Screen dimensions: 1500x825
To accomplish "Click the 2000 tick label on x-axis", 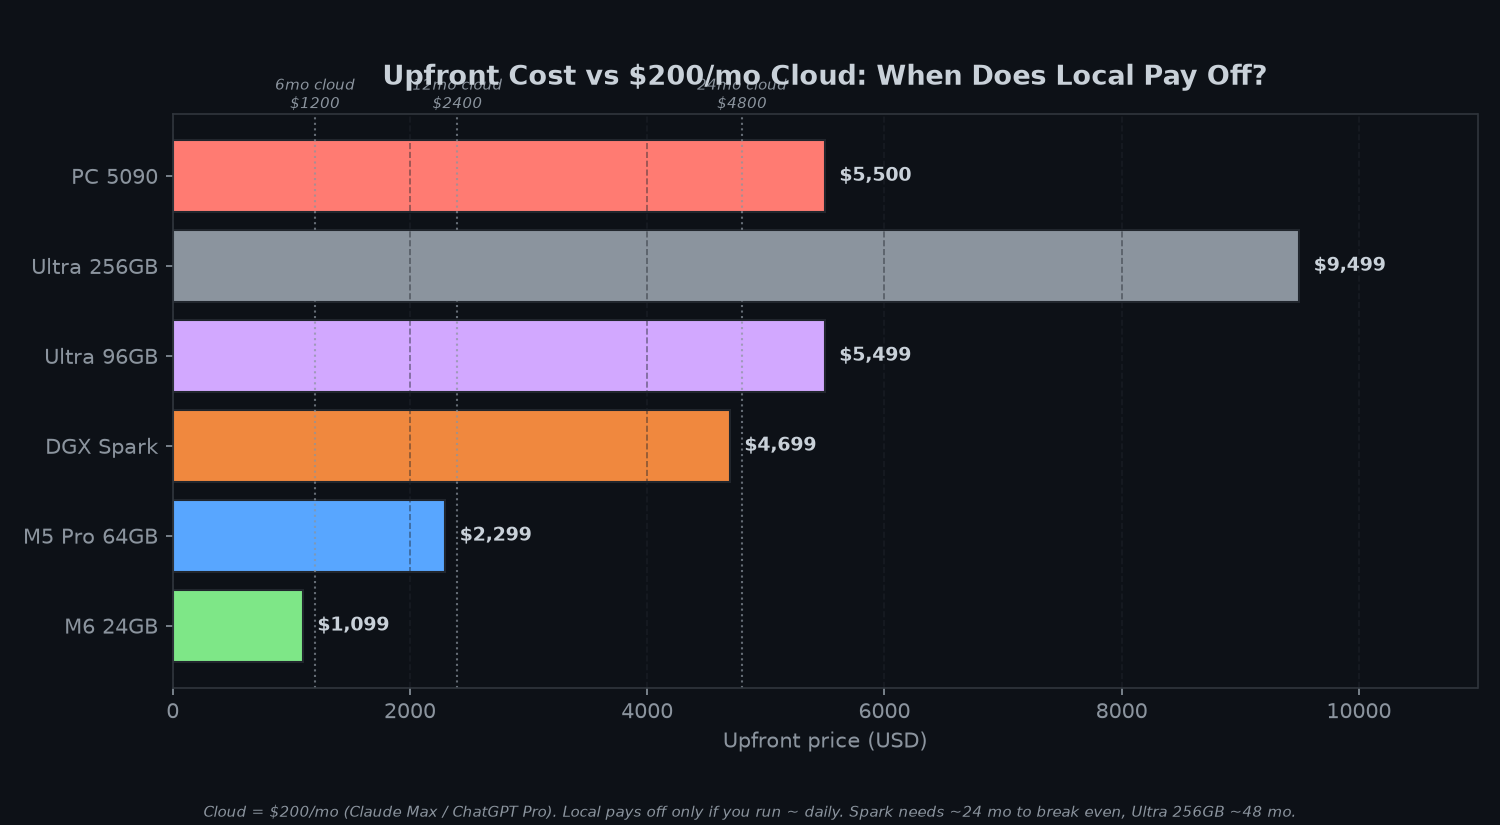I will [x=410, y=711].
